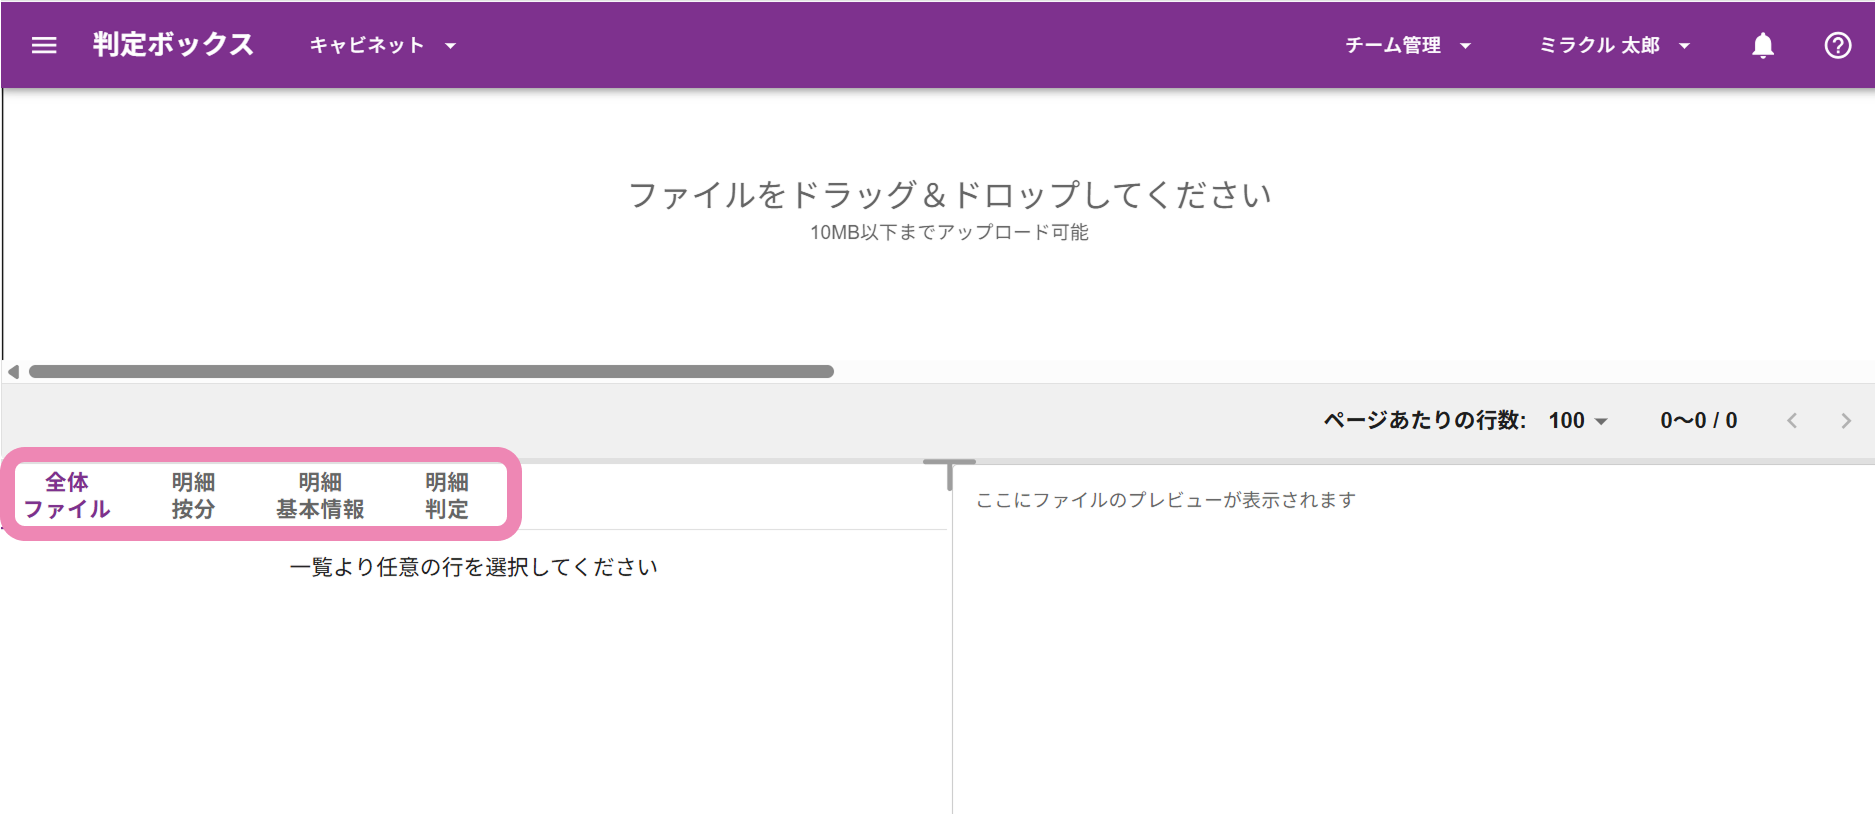Click the 判定ボックス app title
Viewport: 1875px width, 814px height.
173,45
